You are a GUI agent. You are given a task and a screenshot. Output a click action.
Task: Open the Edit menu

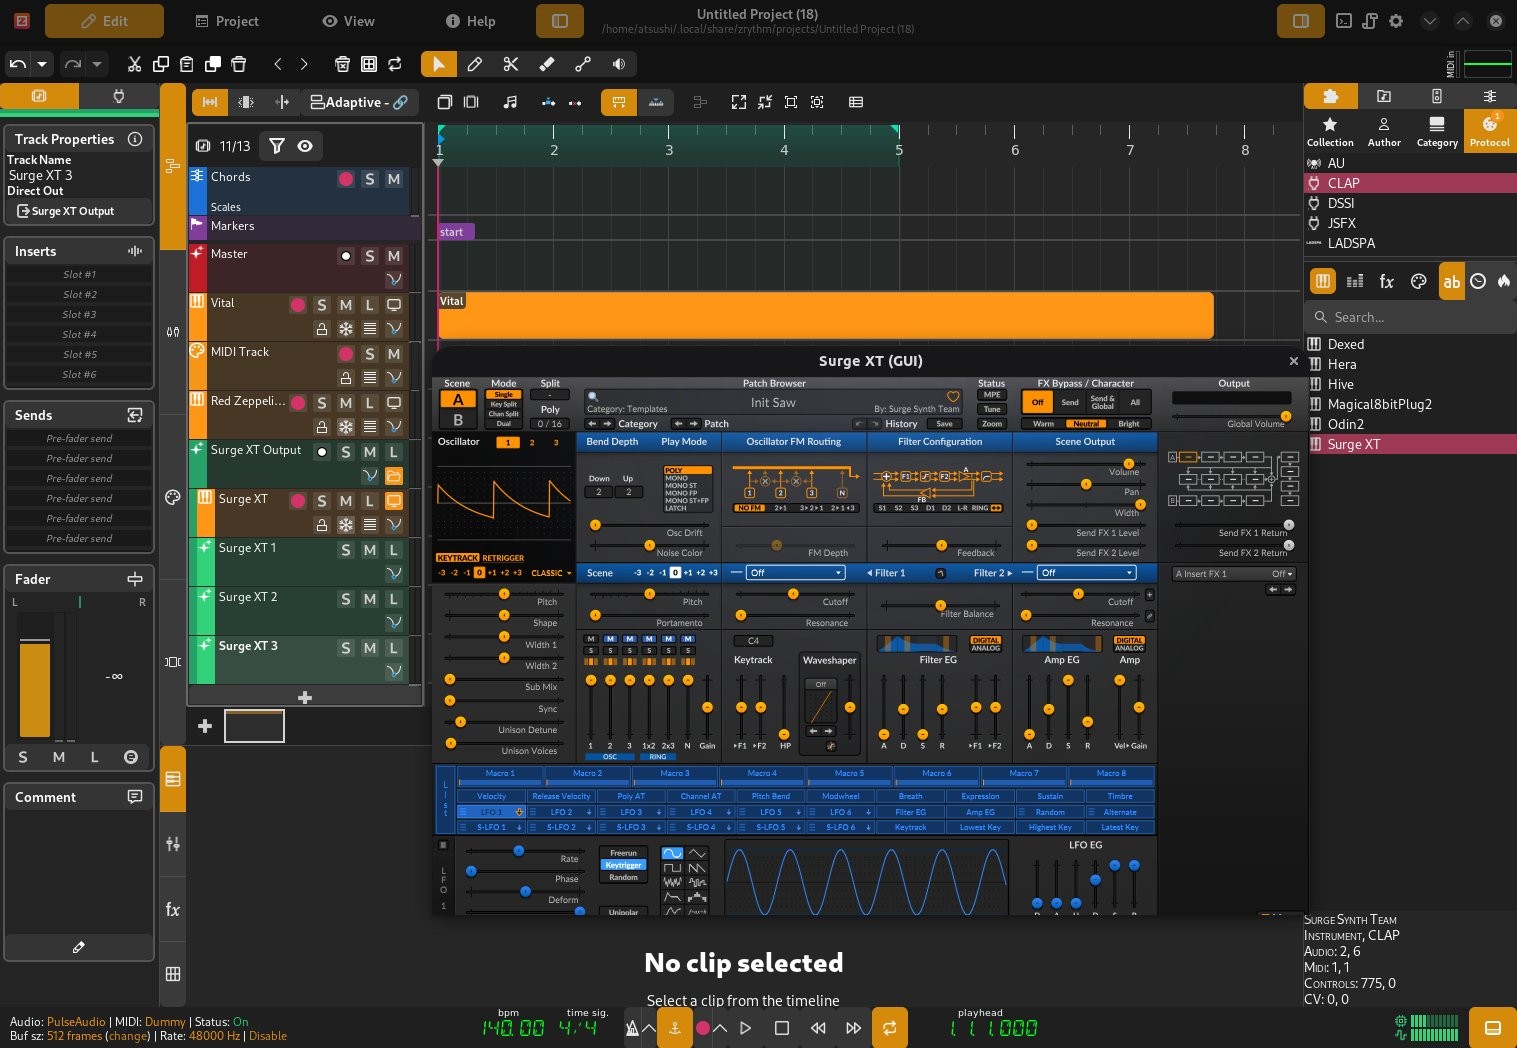coord(104,21)
